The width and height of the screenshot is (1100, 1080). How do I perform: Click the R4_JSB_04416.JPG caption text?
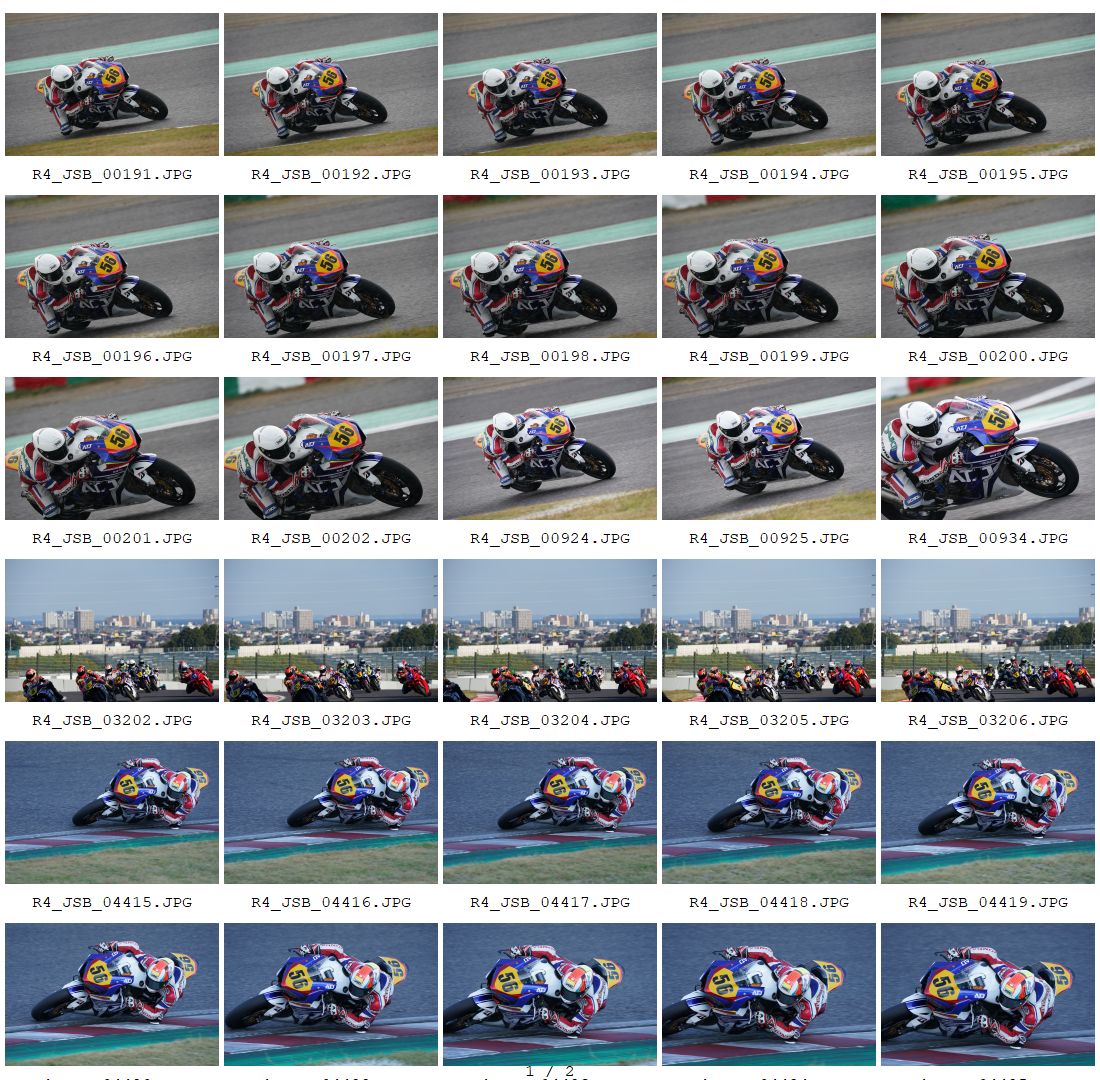point(331,902)
